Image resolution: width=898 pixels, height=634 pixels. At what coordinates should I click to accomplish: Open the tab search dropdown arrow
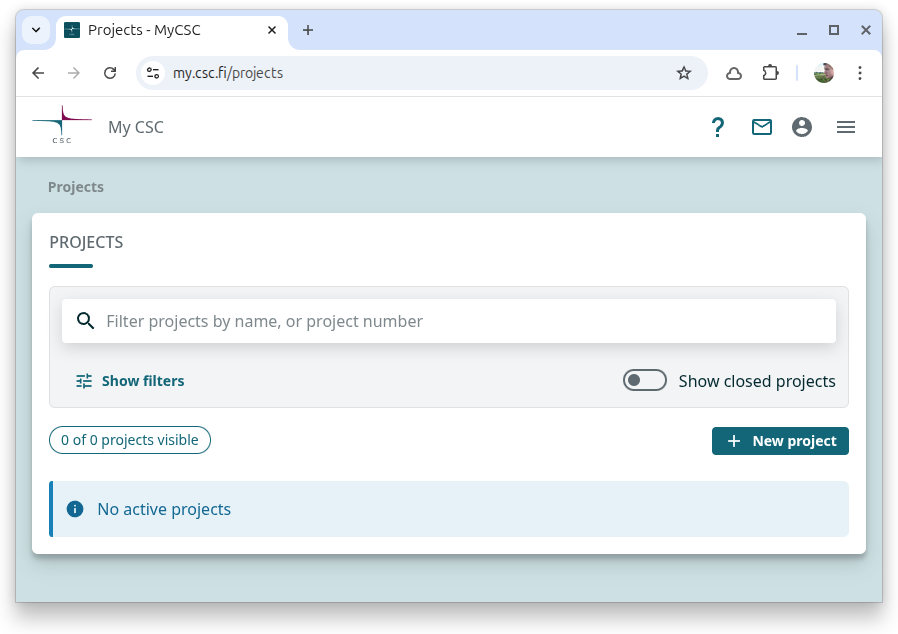pos(36,30)
